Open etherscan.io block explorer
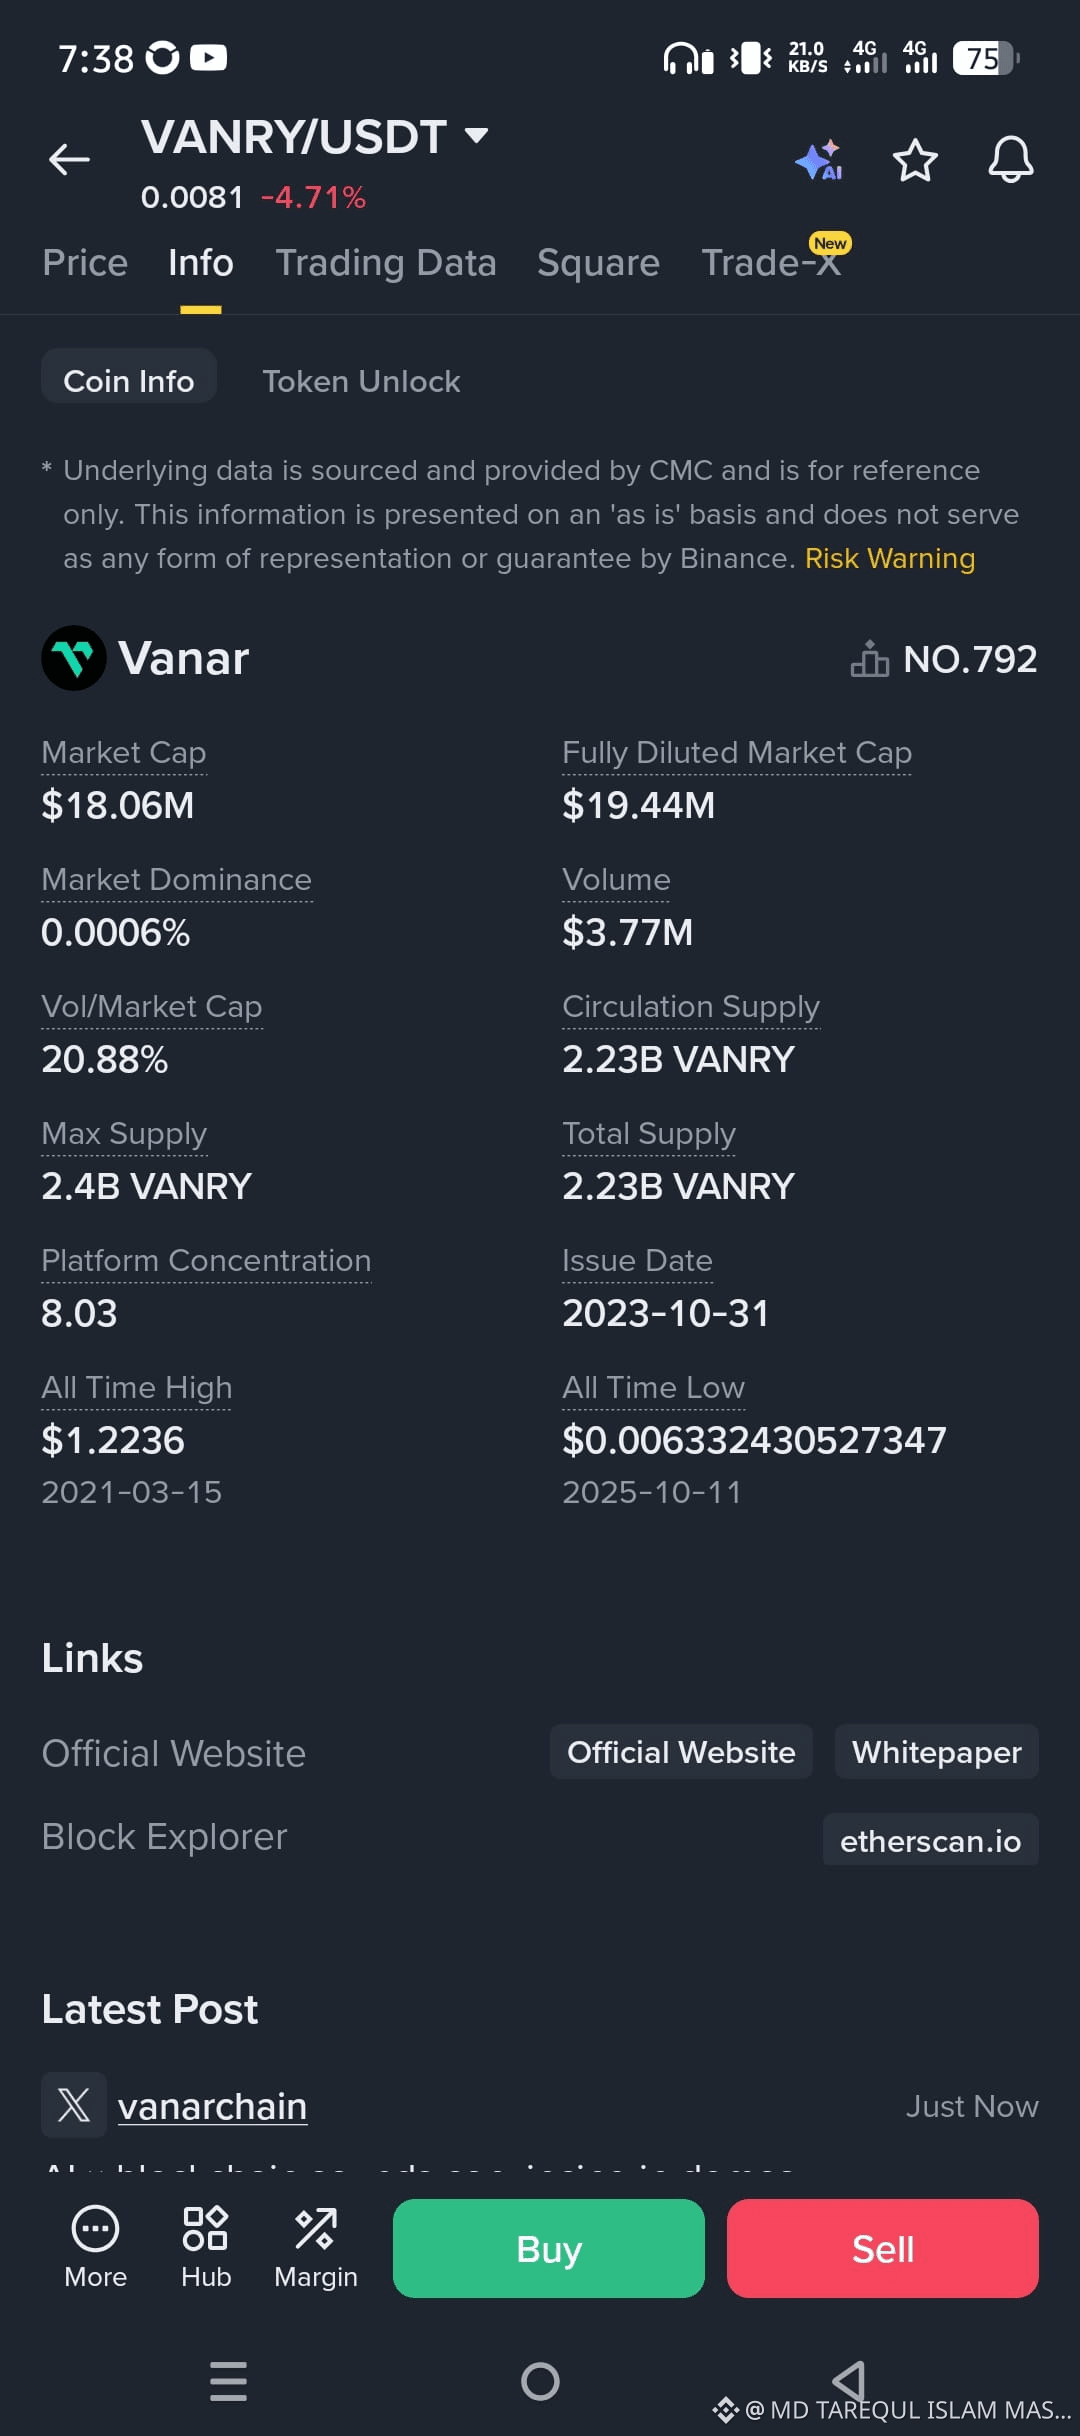 pos(930,1841)
